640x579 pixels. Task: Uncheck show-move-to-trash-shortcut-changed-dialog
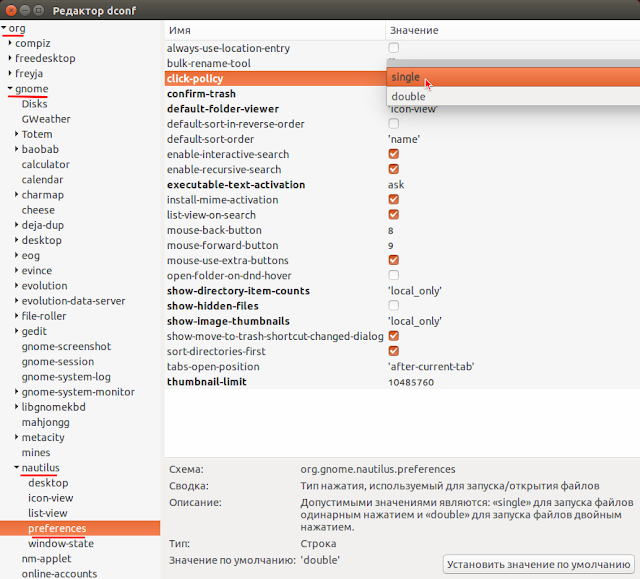(393, 336)
